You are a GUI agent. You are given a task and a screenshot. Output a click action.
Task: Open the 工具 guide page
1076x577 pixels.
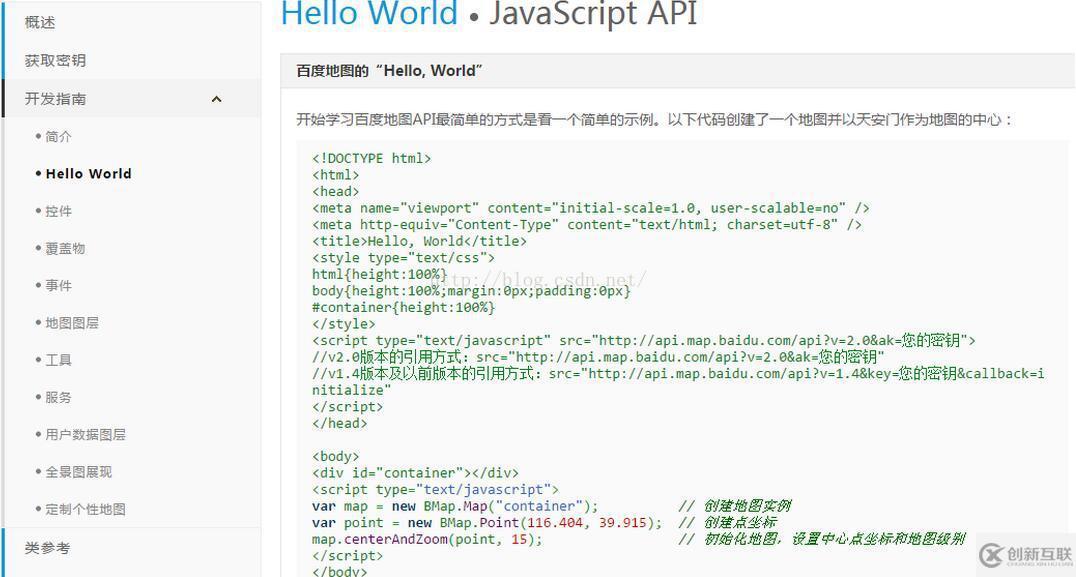58,360
